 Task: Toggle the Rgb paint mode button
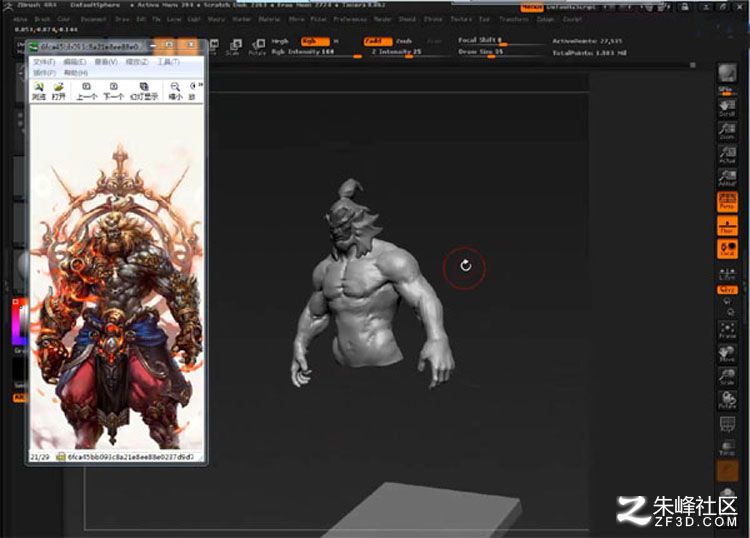pos(315,41)
